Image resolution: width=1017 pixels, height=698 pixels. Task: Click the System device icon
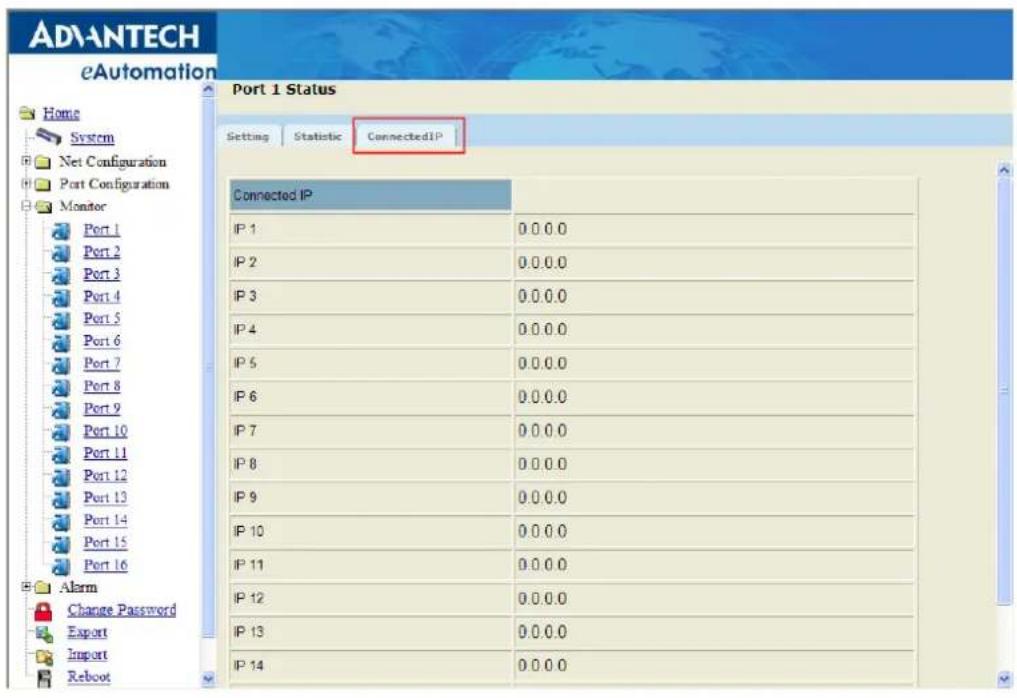click(x=49, y=136)
